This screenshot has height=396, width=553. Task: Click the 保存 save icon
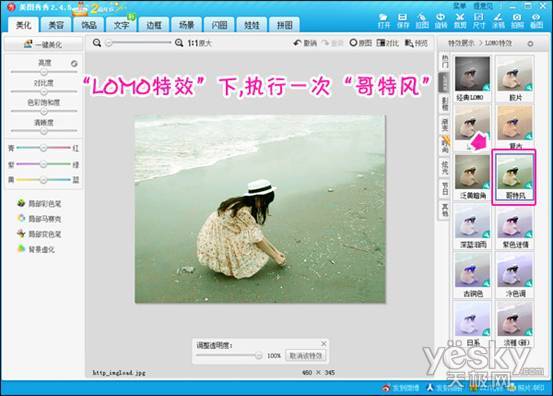tap(403, 21)
